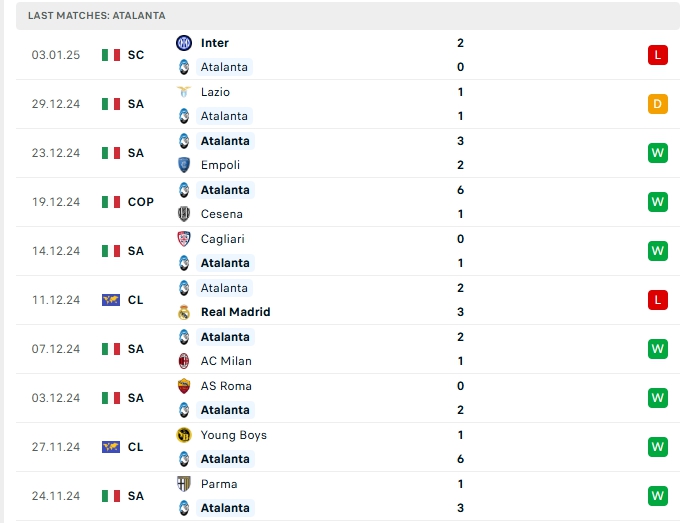The image size is (691, 523).
Task: Click the Cesena club crest icon
Action: (184, 214)
